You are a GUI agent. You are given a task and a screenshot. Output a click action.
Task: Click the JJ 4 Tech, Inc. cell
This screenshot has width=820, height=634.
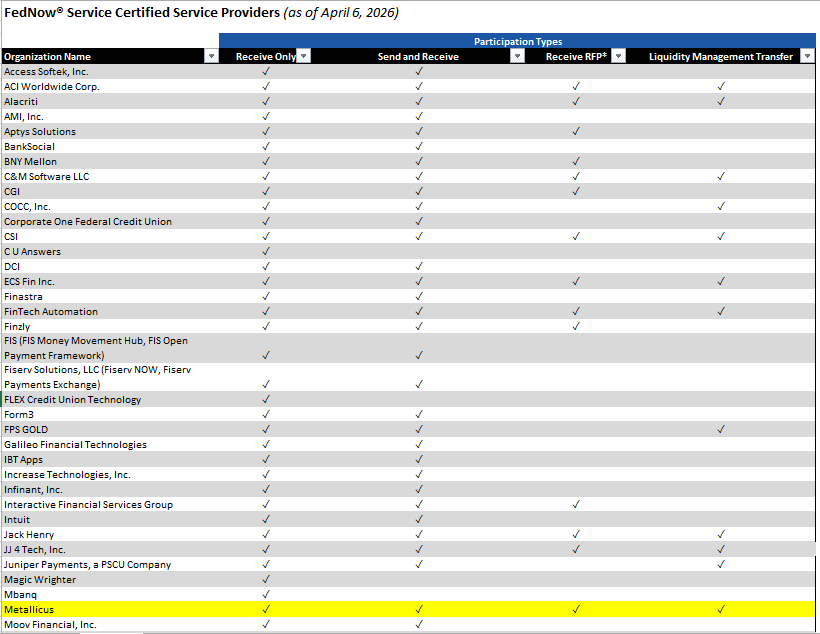click(x=110, y=549)
